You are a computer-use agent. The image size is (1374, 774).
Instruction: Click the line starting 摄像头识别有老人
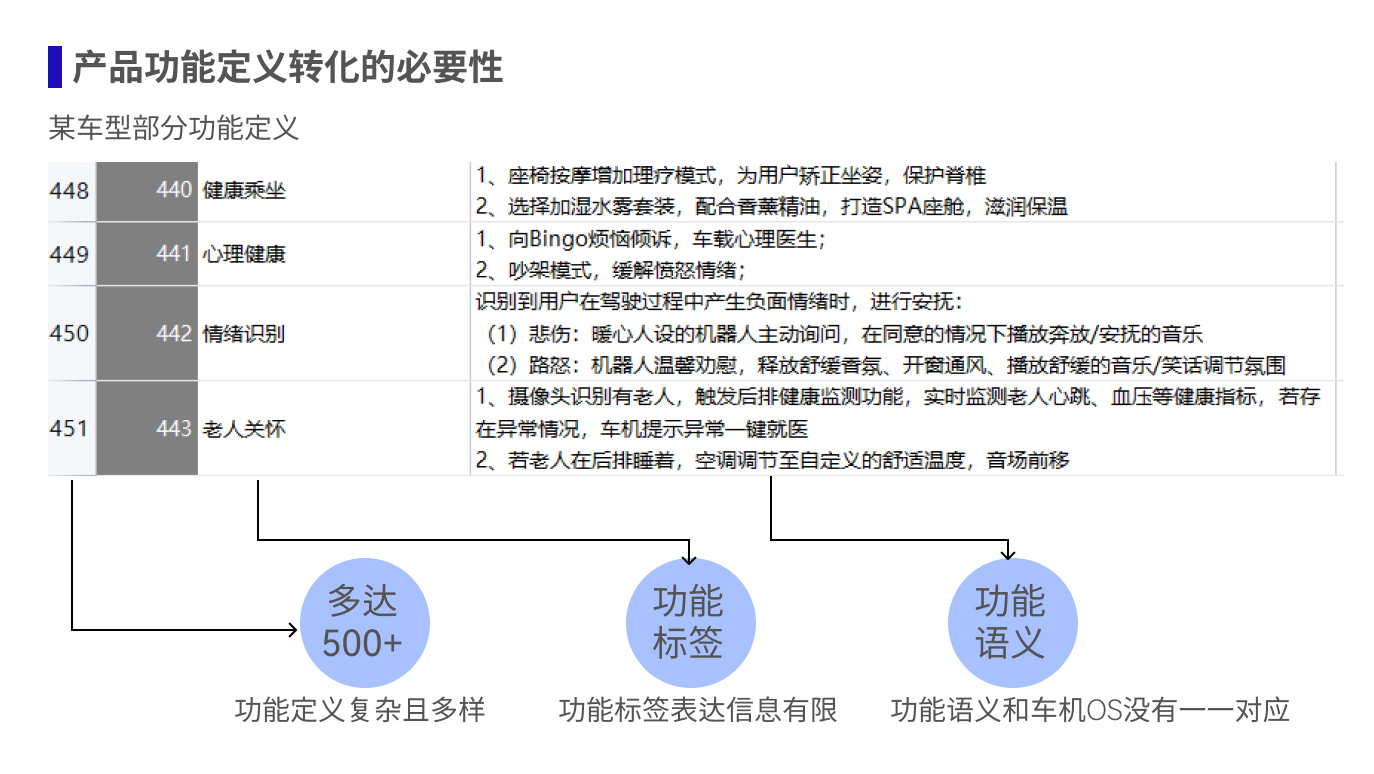pos(898,397)
